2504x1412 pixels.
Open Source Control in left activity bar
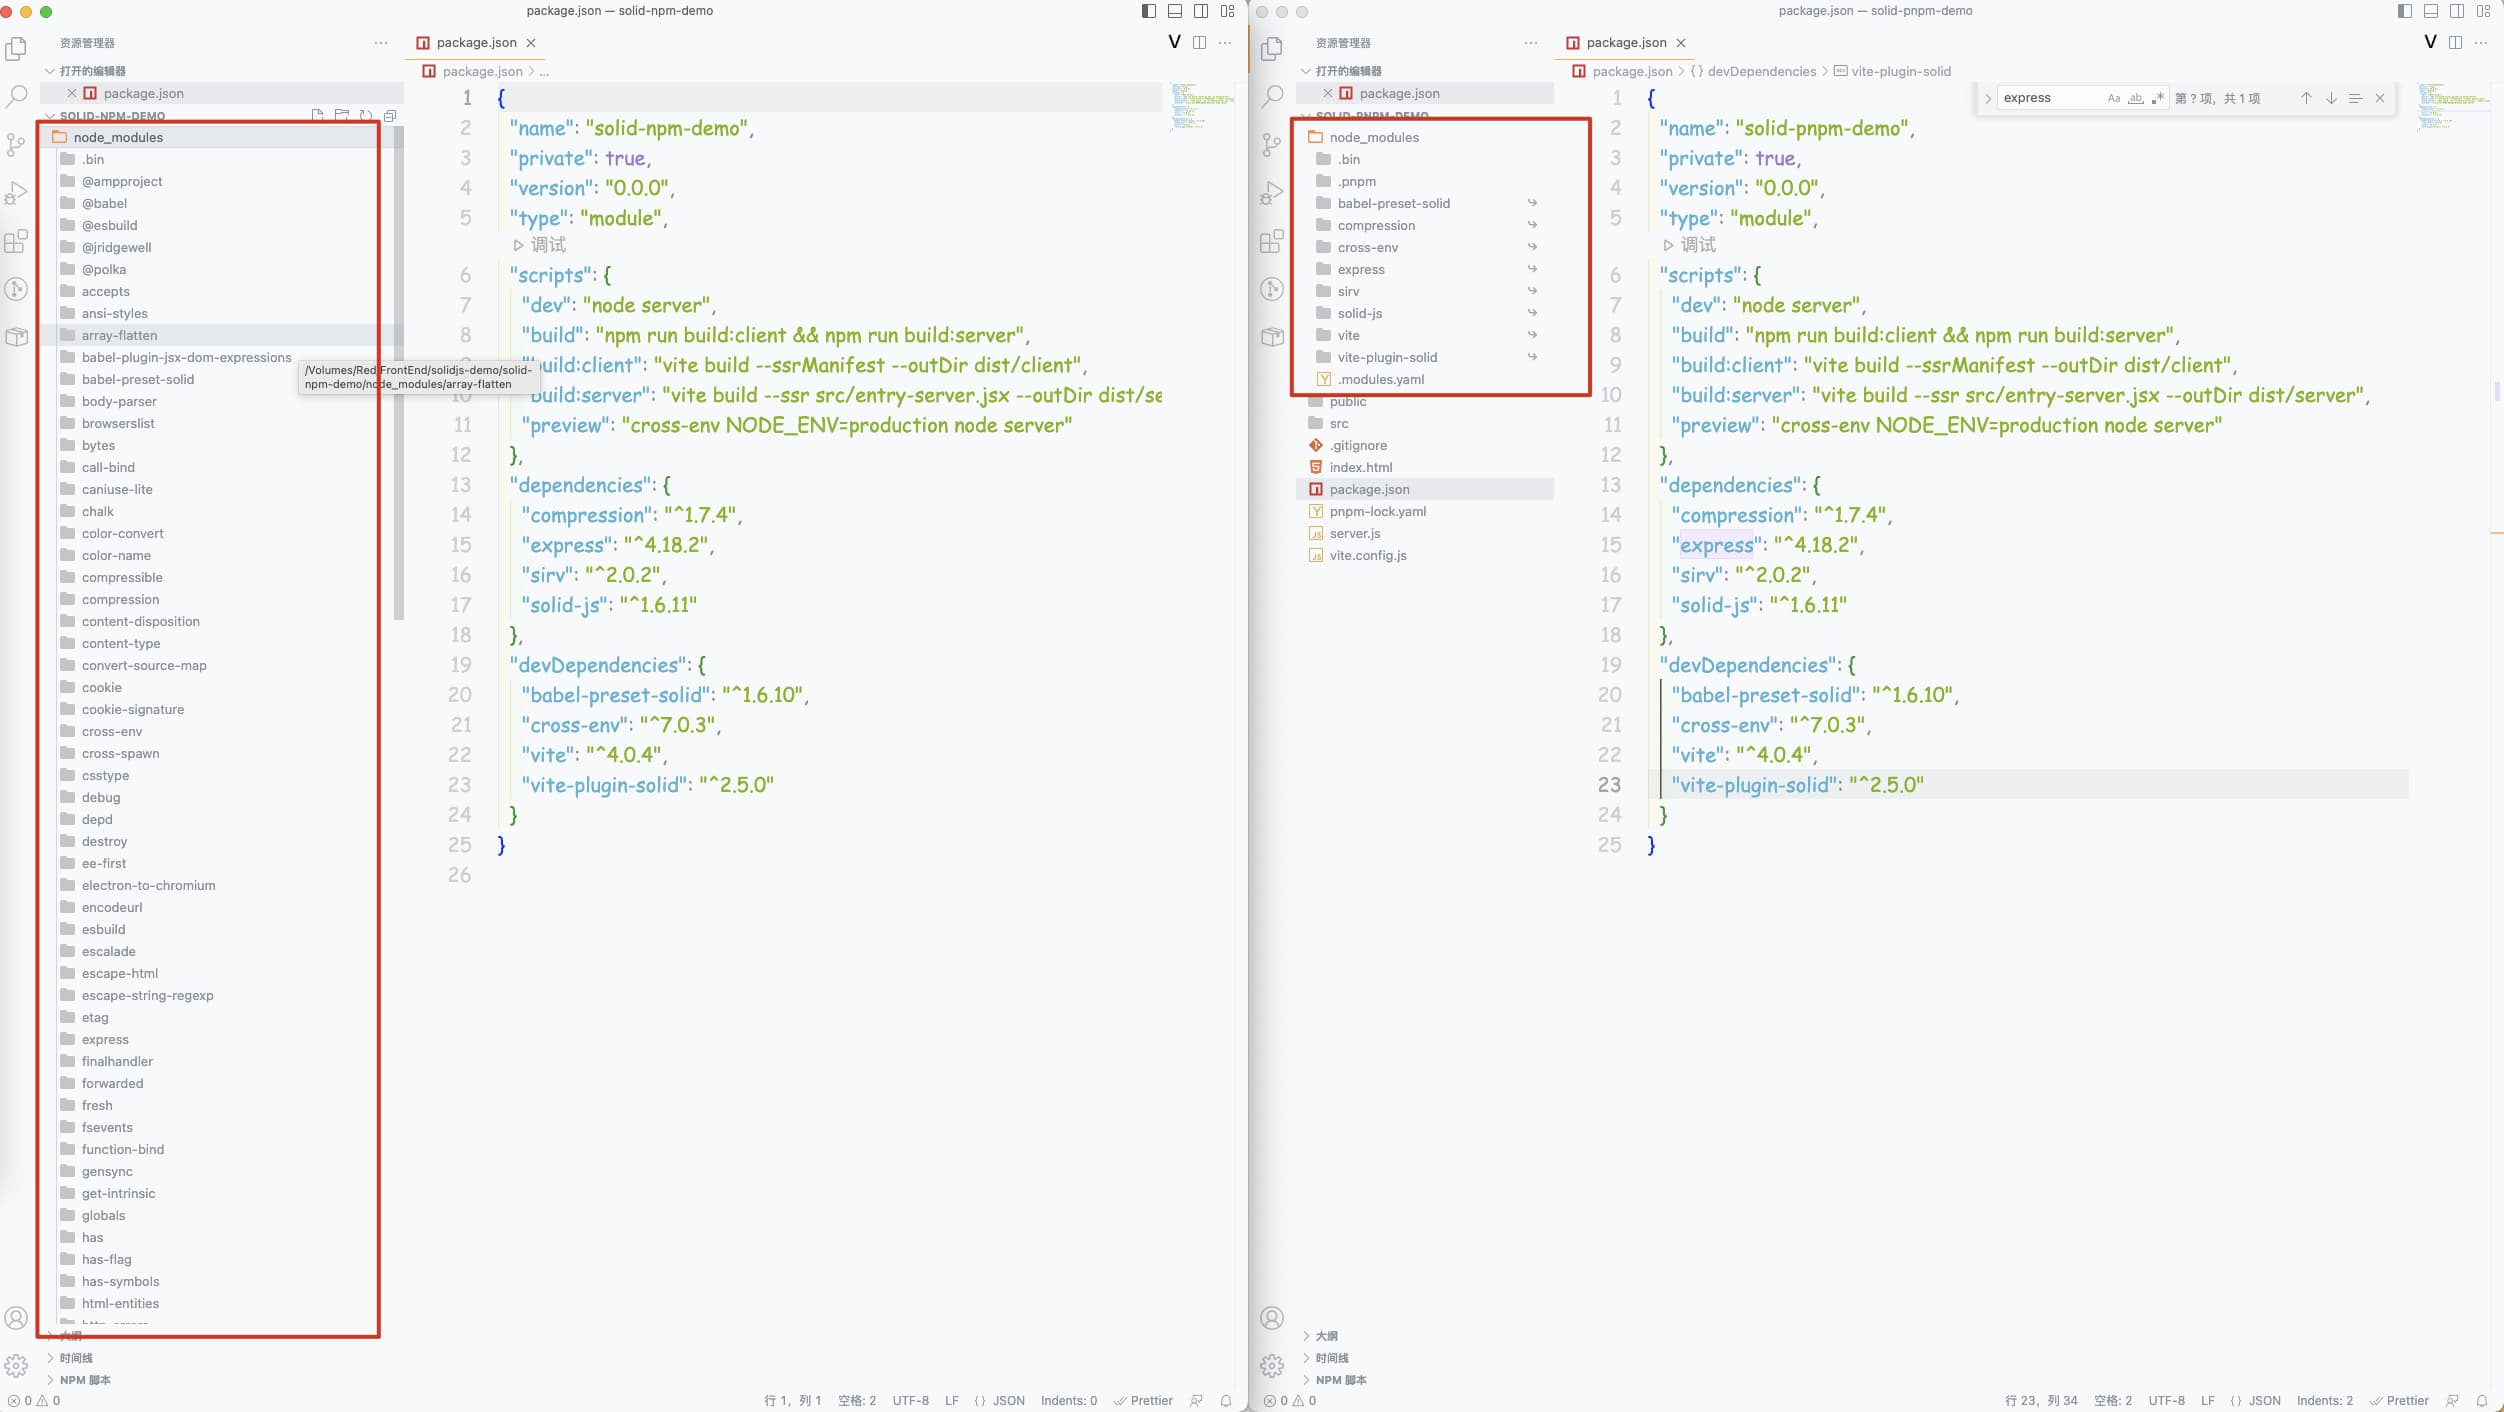coord(17,145)
